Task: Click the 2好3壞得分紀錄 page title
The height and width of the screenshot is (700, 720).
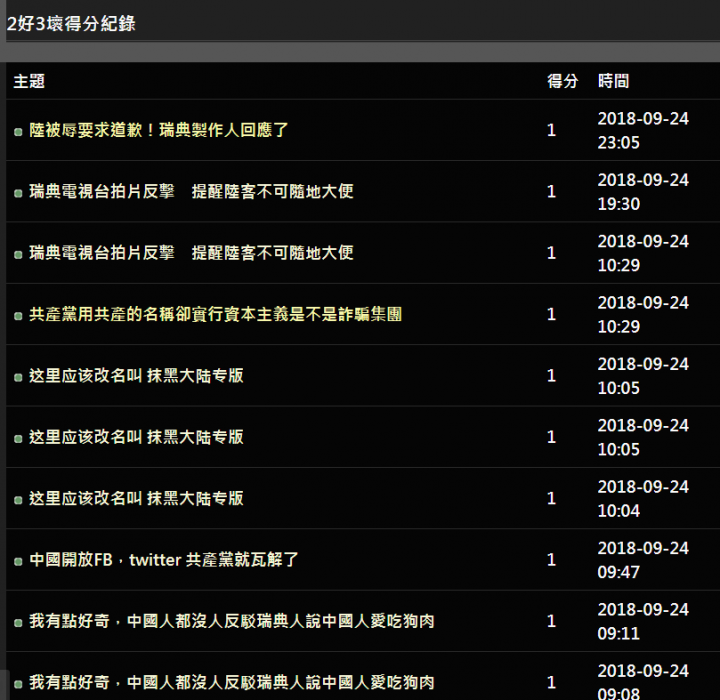Action: point(71,23)
